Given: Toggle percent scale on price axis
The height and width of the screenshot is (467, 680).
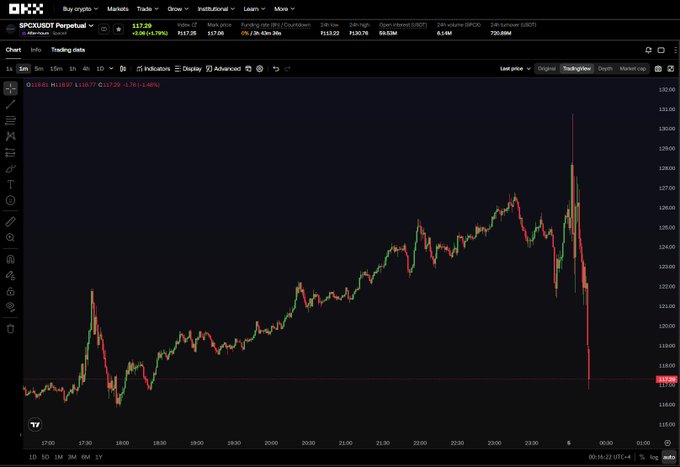Looking at the screenshot, I should coord(642,457).
